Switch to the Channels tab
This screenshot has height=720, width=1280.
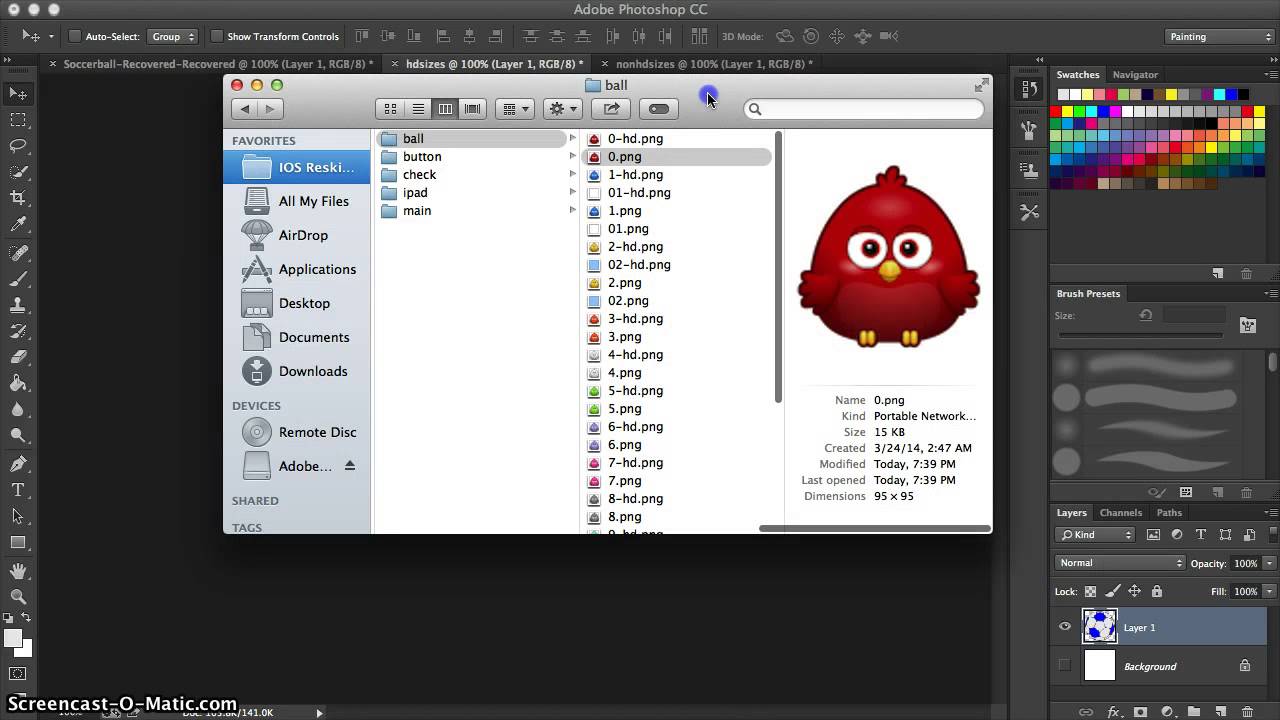click(x=1121, y=513)
